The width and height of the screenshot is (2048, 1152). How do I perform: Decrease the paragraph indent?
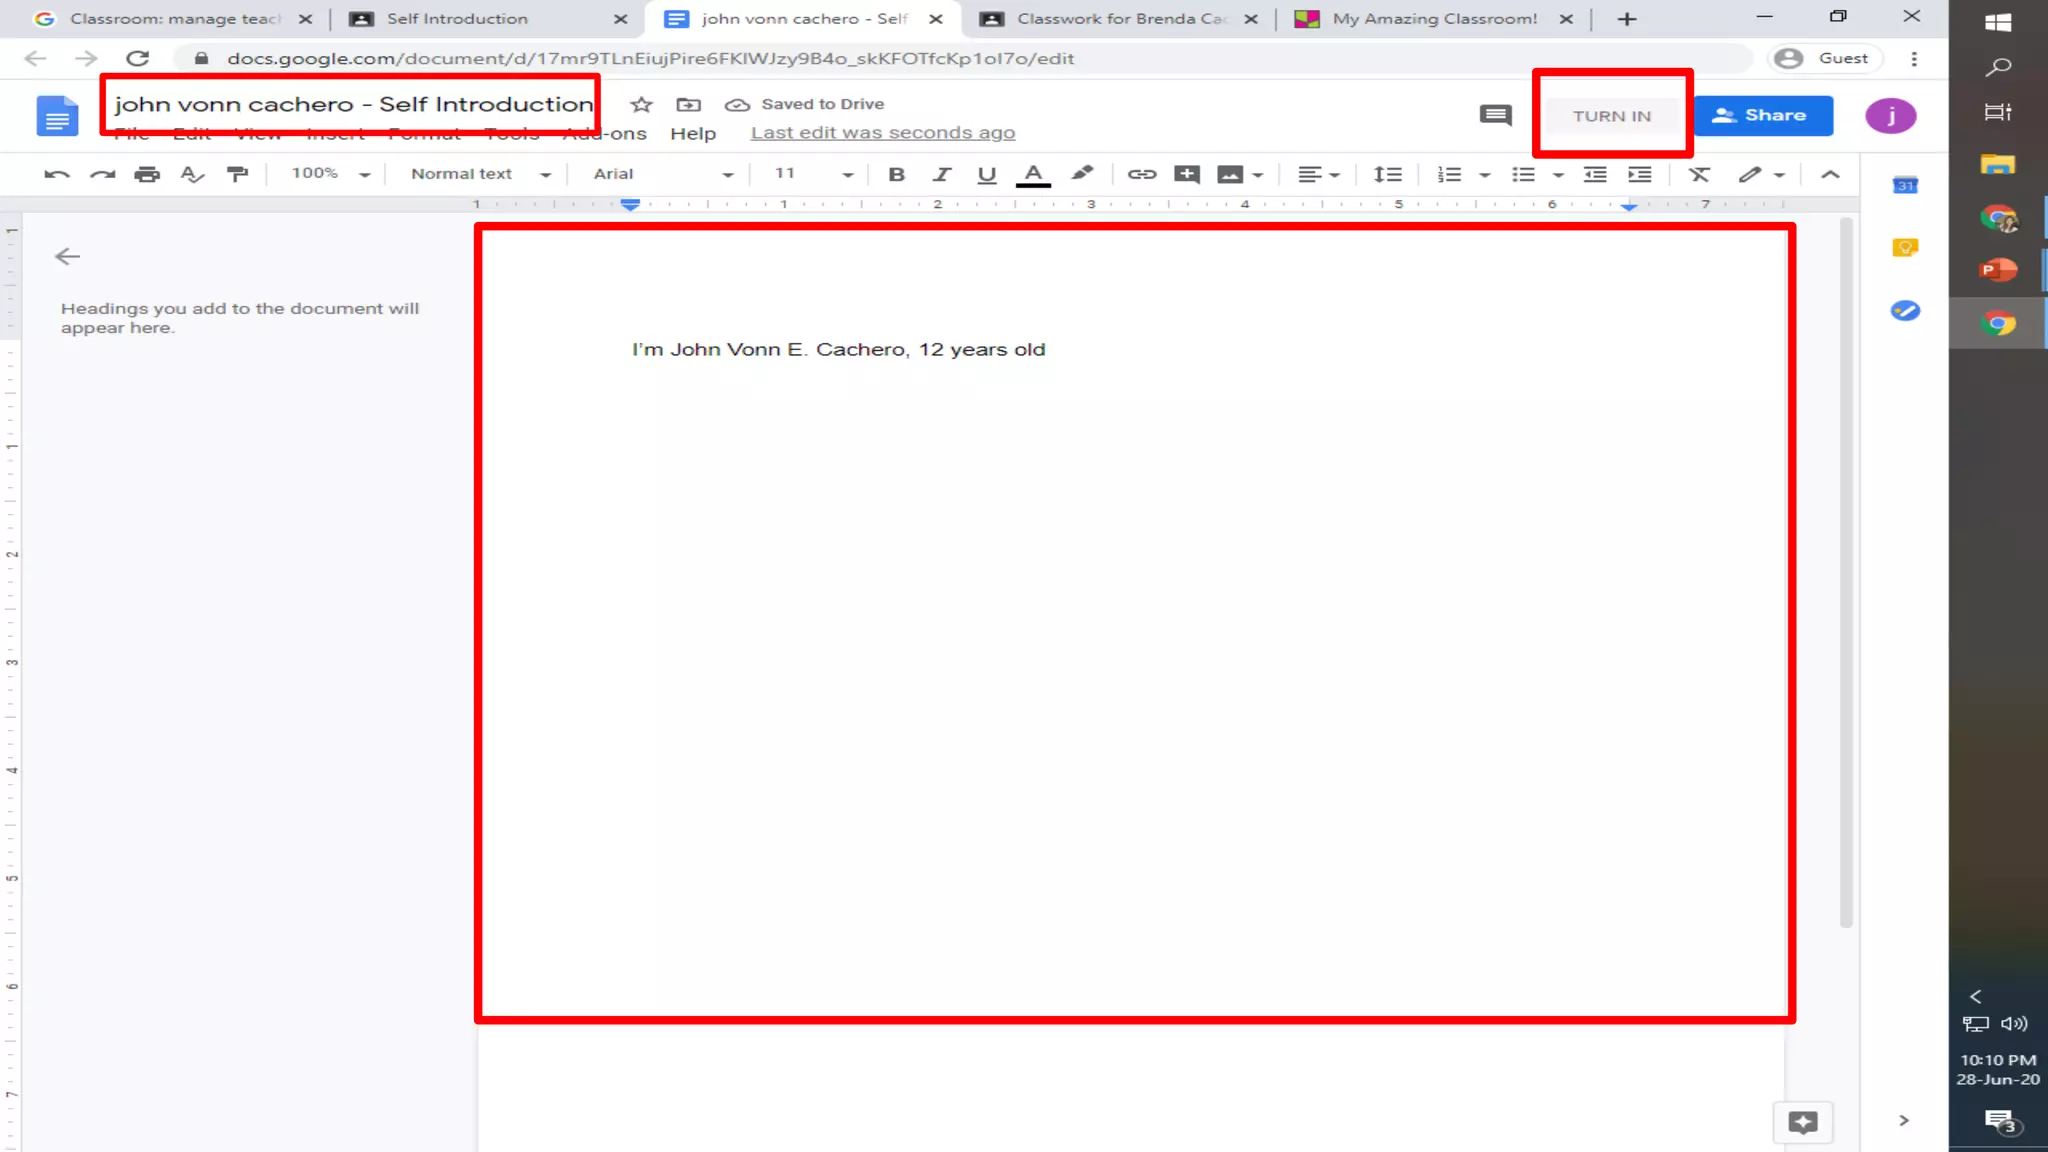(1595, 174)
